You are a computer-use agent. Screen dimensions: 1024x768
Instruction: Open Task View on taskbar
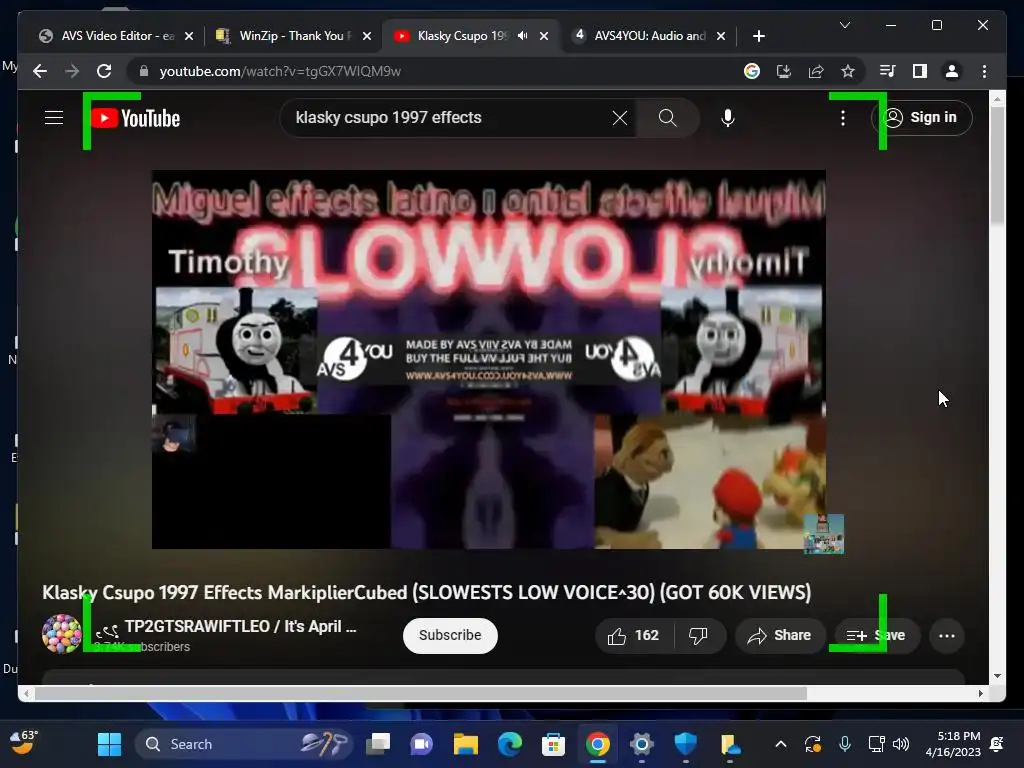pyautogui.click(x=378, y=744)
